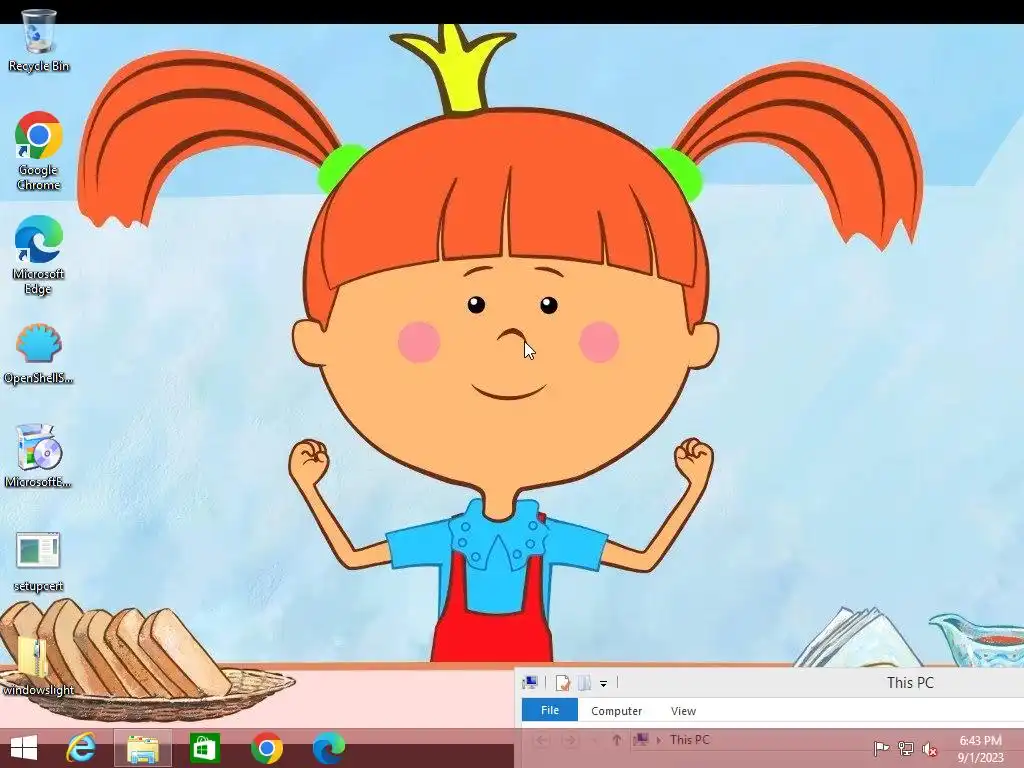This screenshot has width=1024, height=768.
Task: Select the MicrosoftE... installer desktop icon
Action: click(39, 456)
